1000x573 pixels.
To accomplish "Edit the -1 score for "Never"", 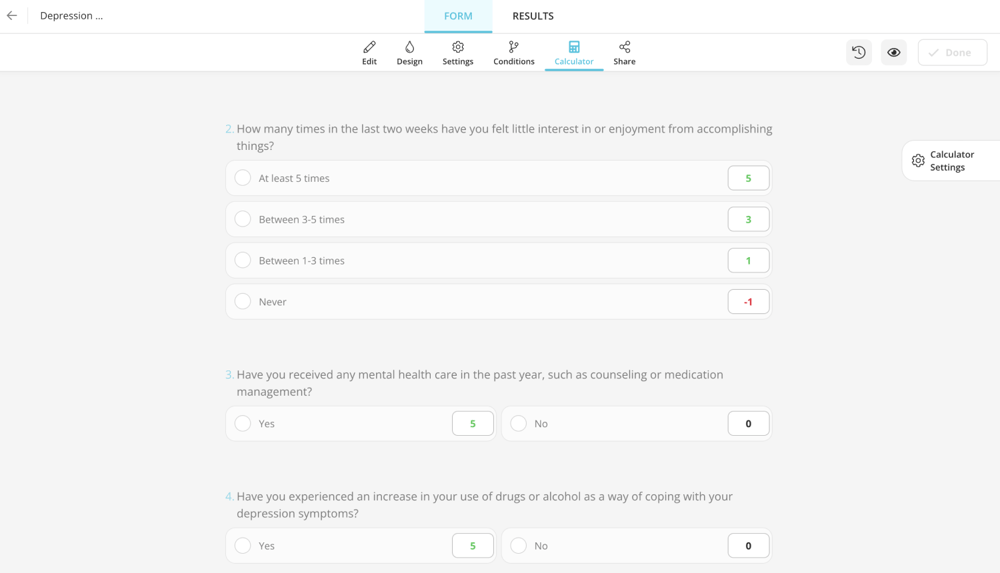I will (x=748, y=301).
